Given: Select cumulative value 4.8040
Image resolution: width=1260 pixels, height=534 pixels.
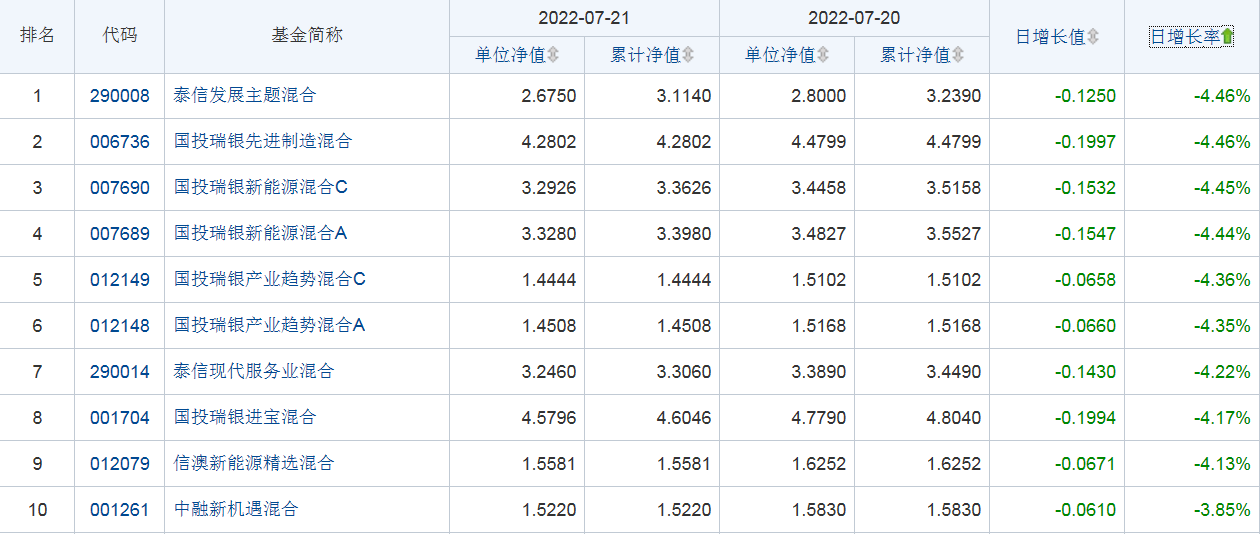Looking at the screenshot, I should click(x=954, y=418).
